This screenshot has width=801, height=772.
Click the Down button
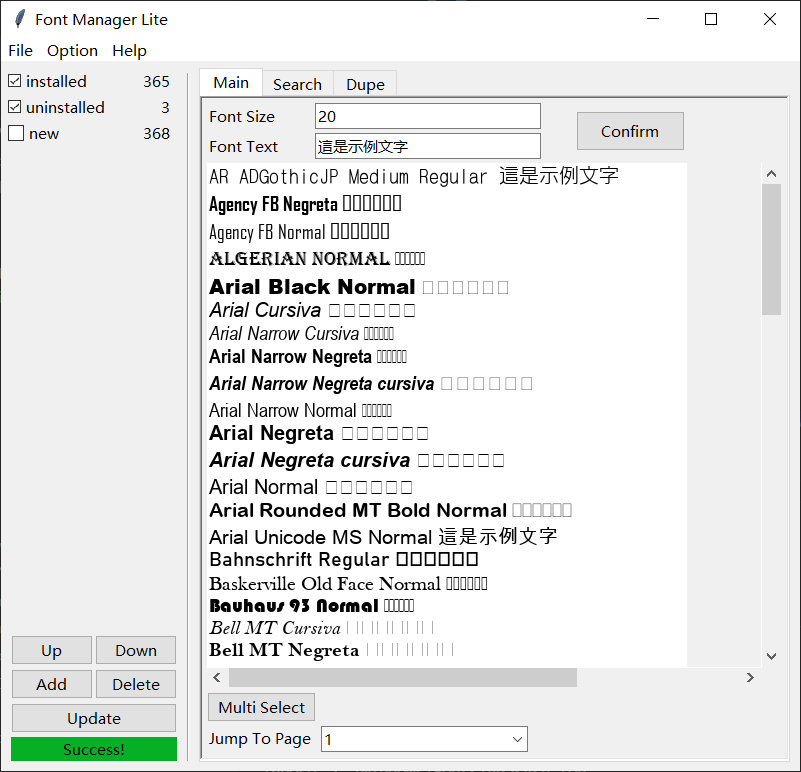point(136,650)
